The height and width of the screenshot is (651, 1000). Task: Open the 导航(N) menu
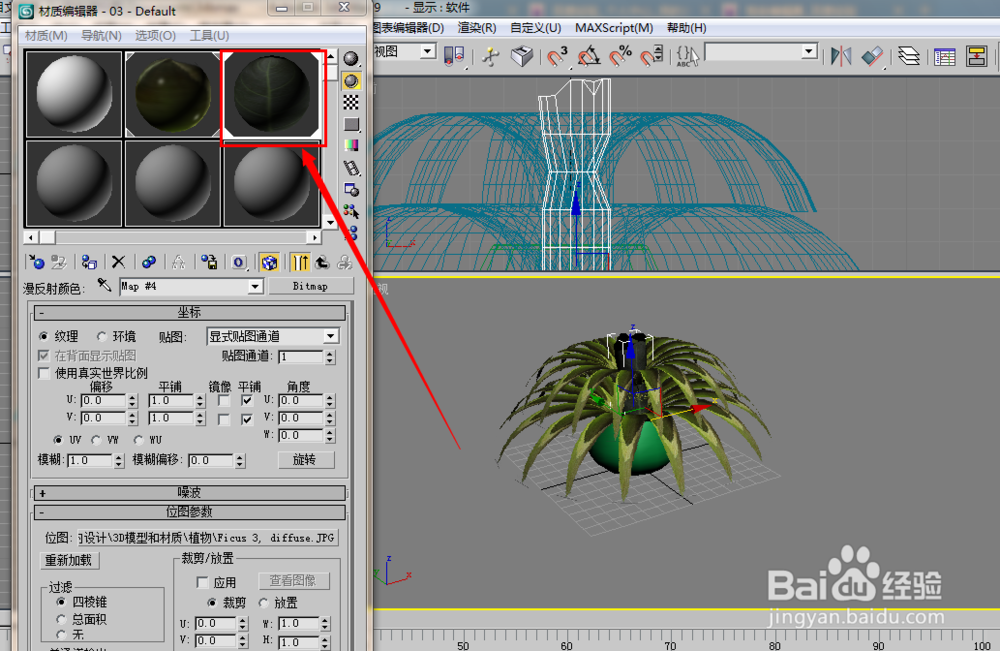click(x=101, y=36)
